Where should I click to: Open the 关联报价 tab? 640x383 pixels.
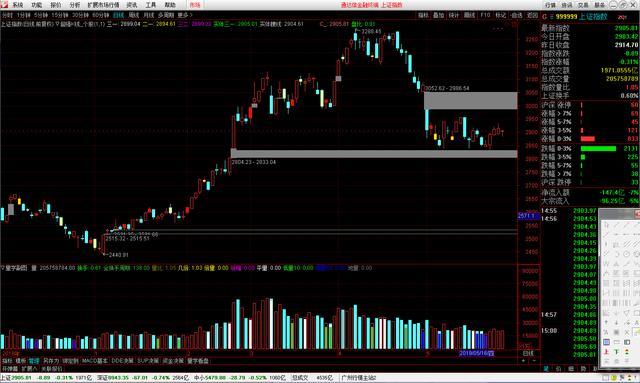[52, 368]
